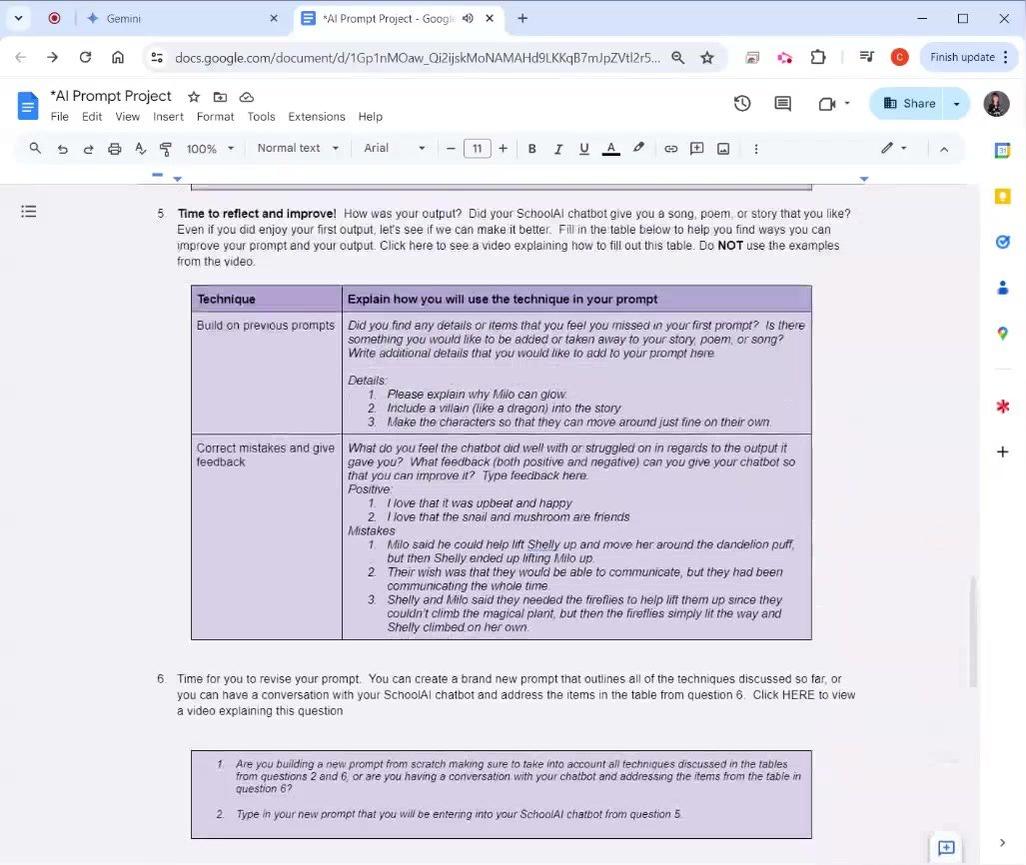Reload the current page
Image resolution: width=1026 pixels, height=865 pixels.
pyautogui.click(x=85, y=58)
